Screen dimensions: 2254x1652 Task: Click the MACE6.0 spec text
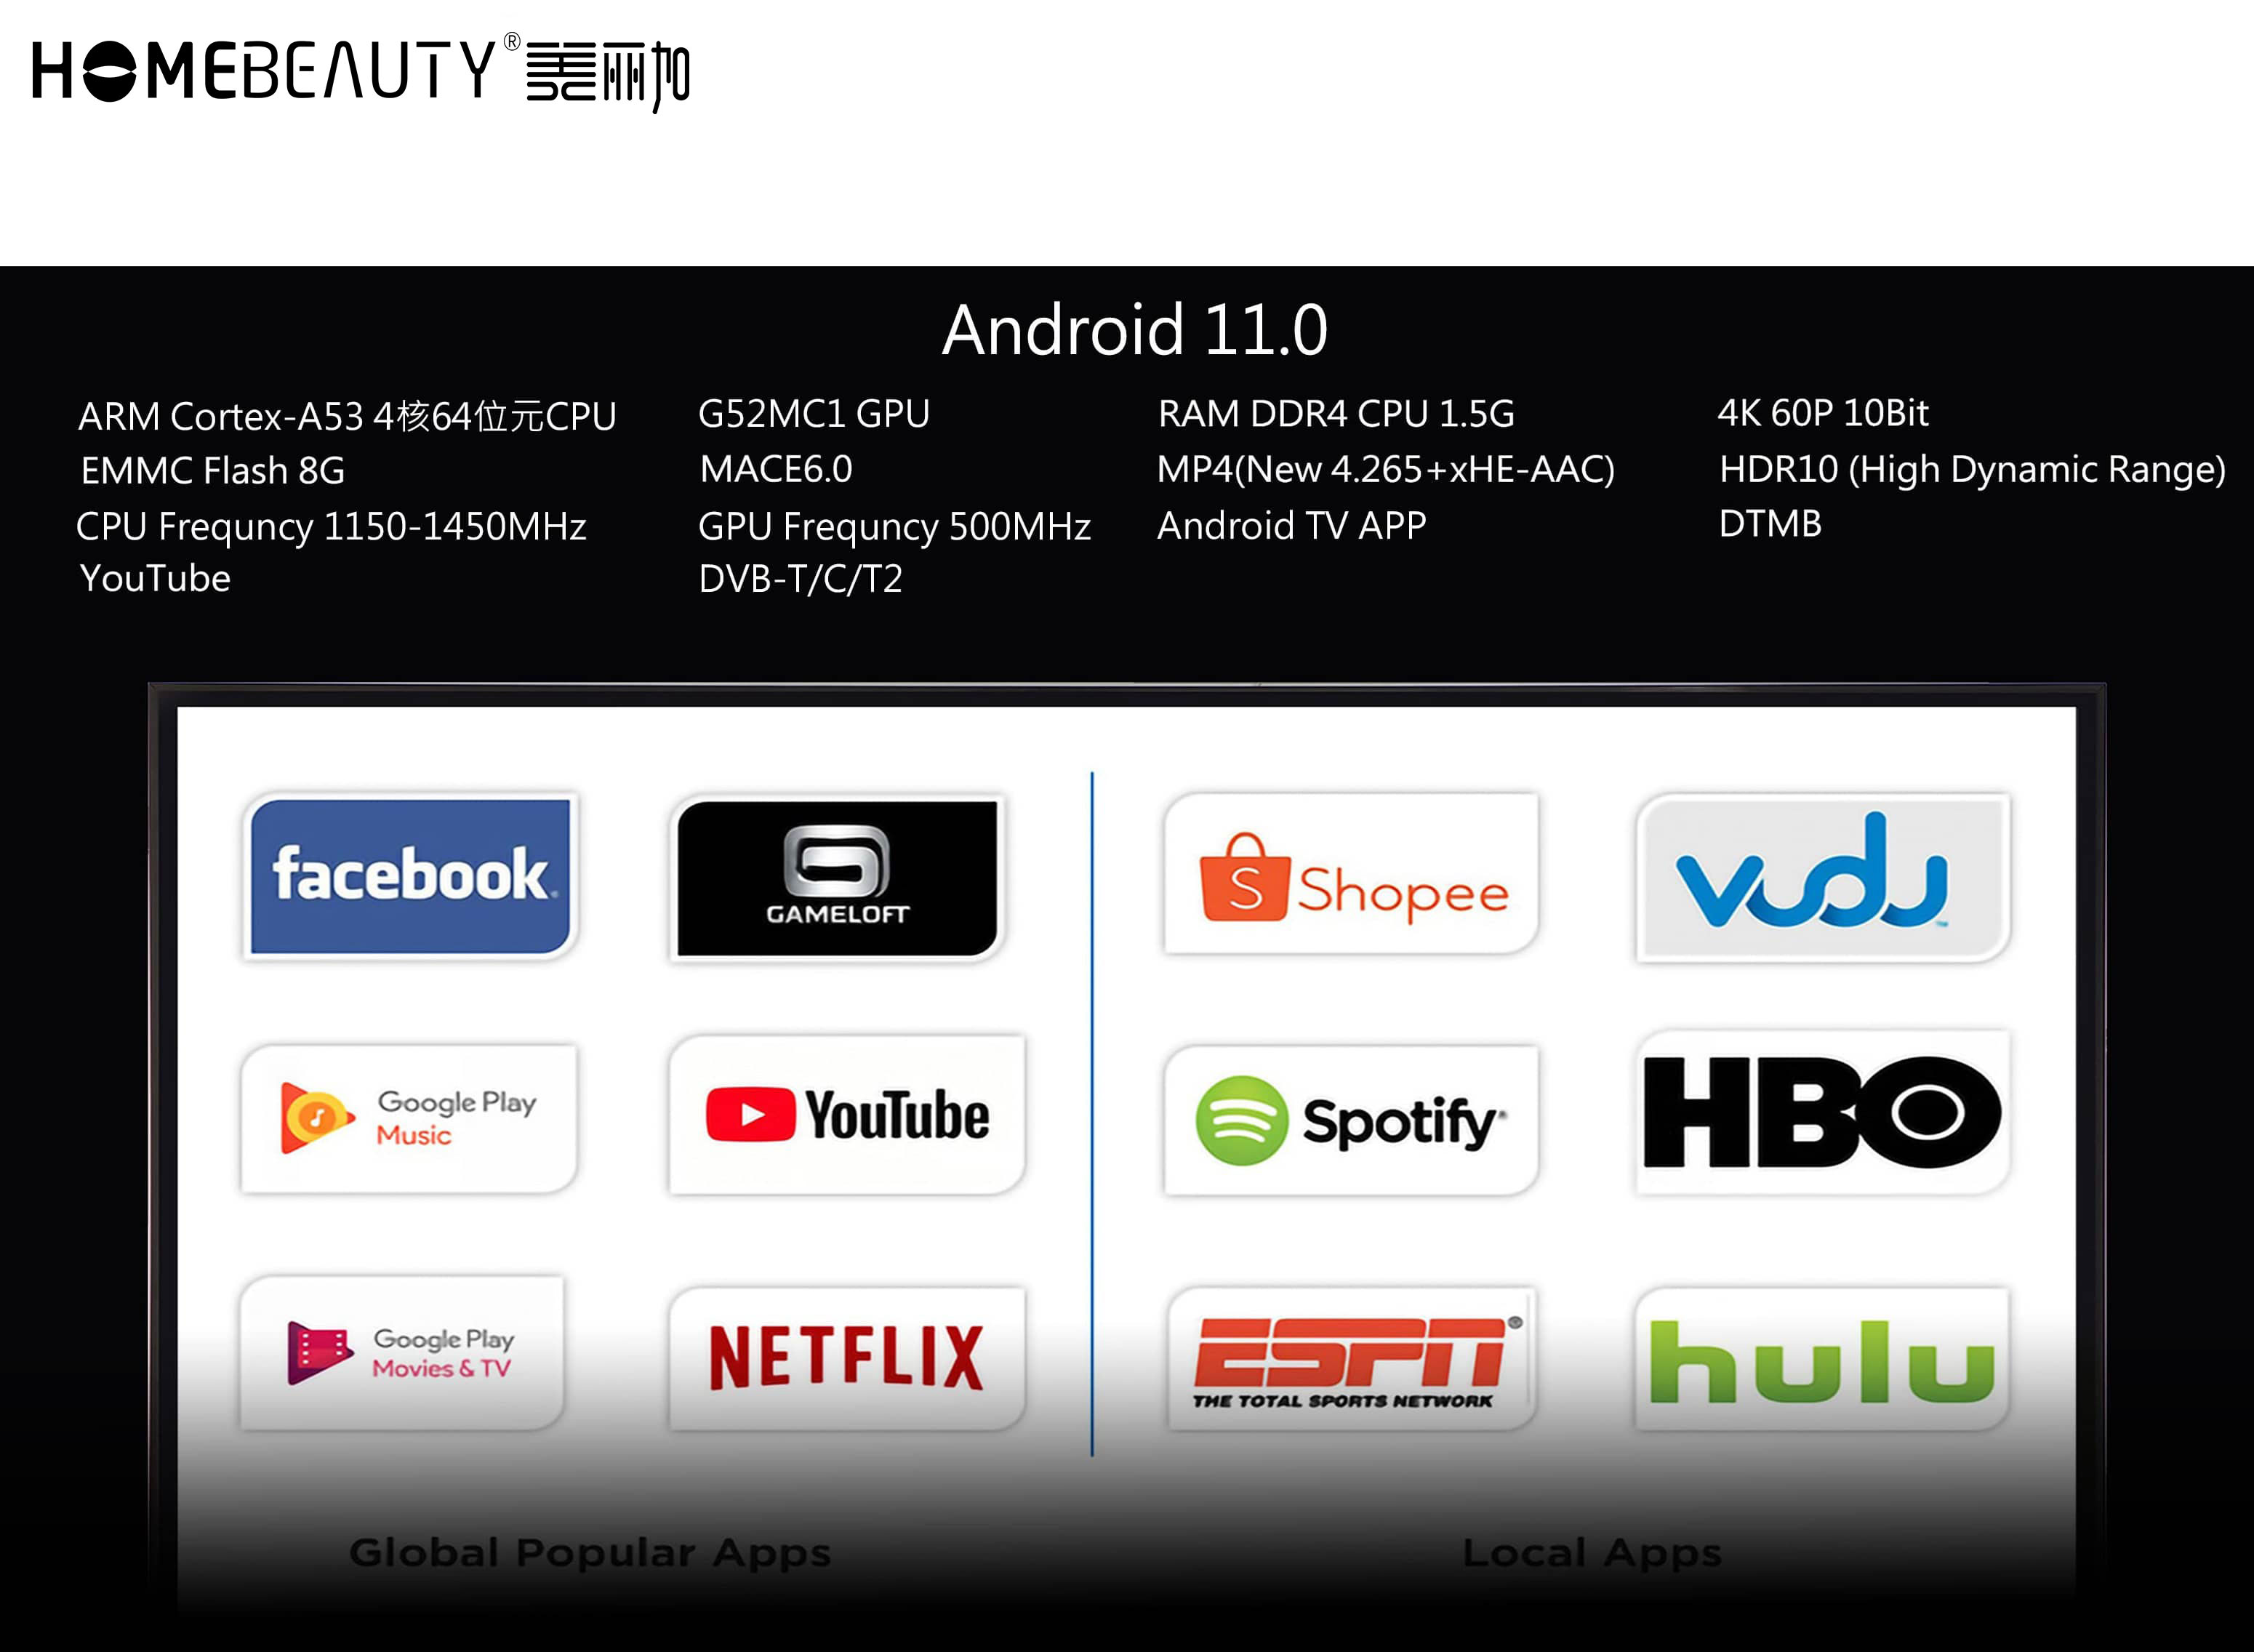776,470
